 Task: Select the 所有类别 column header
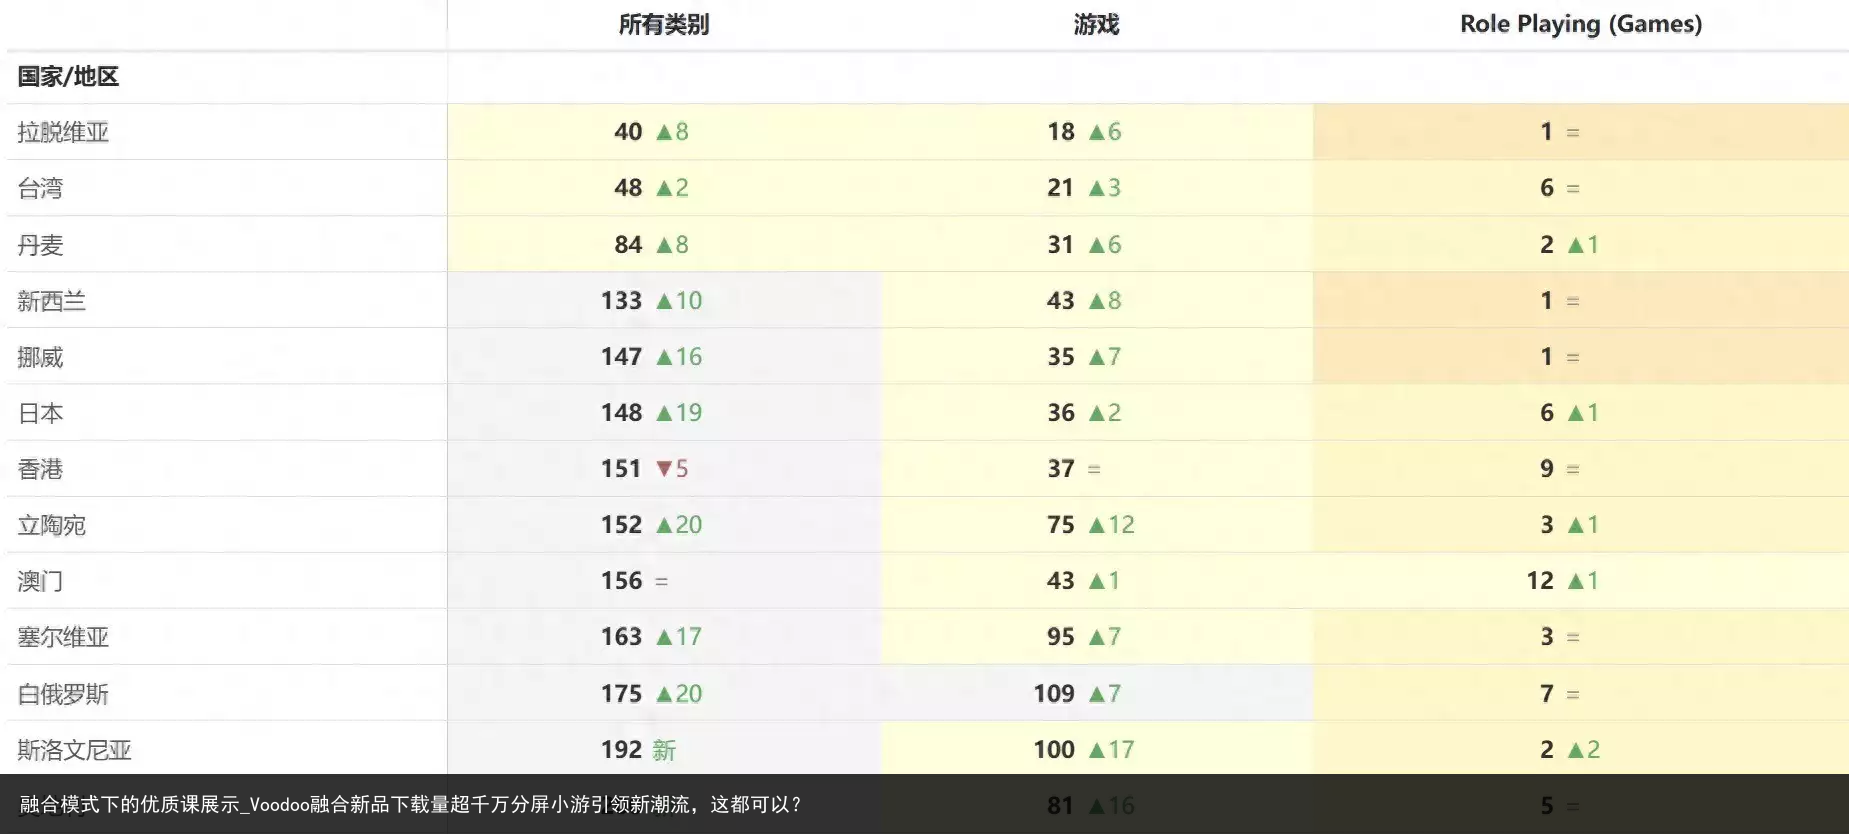pyautogui.click(x=663, y=24)
